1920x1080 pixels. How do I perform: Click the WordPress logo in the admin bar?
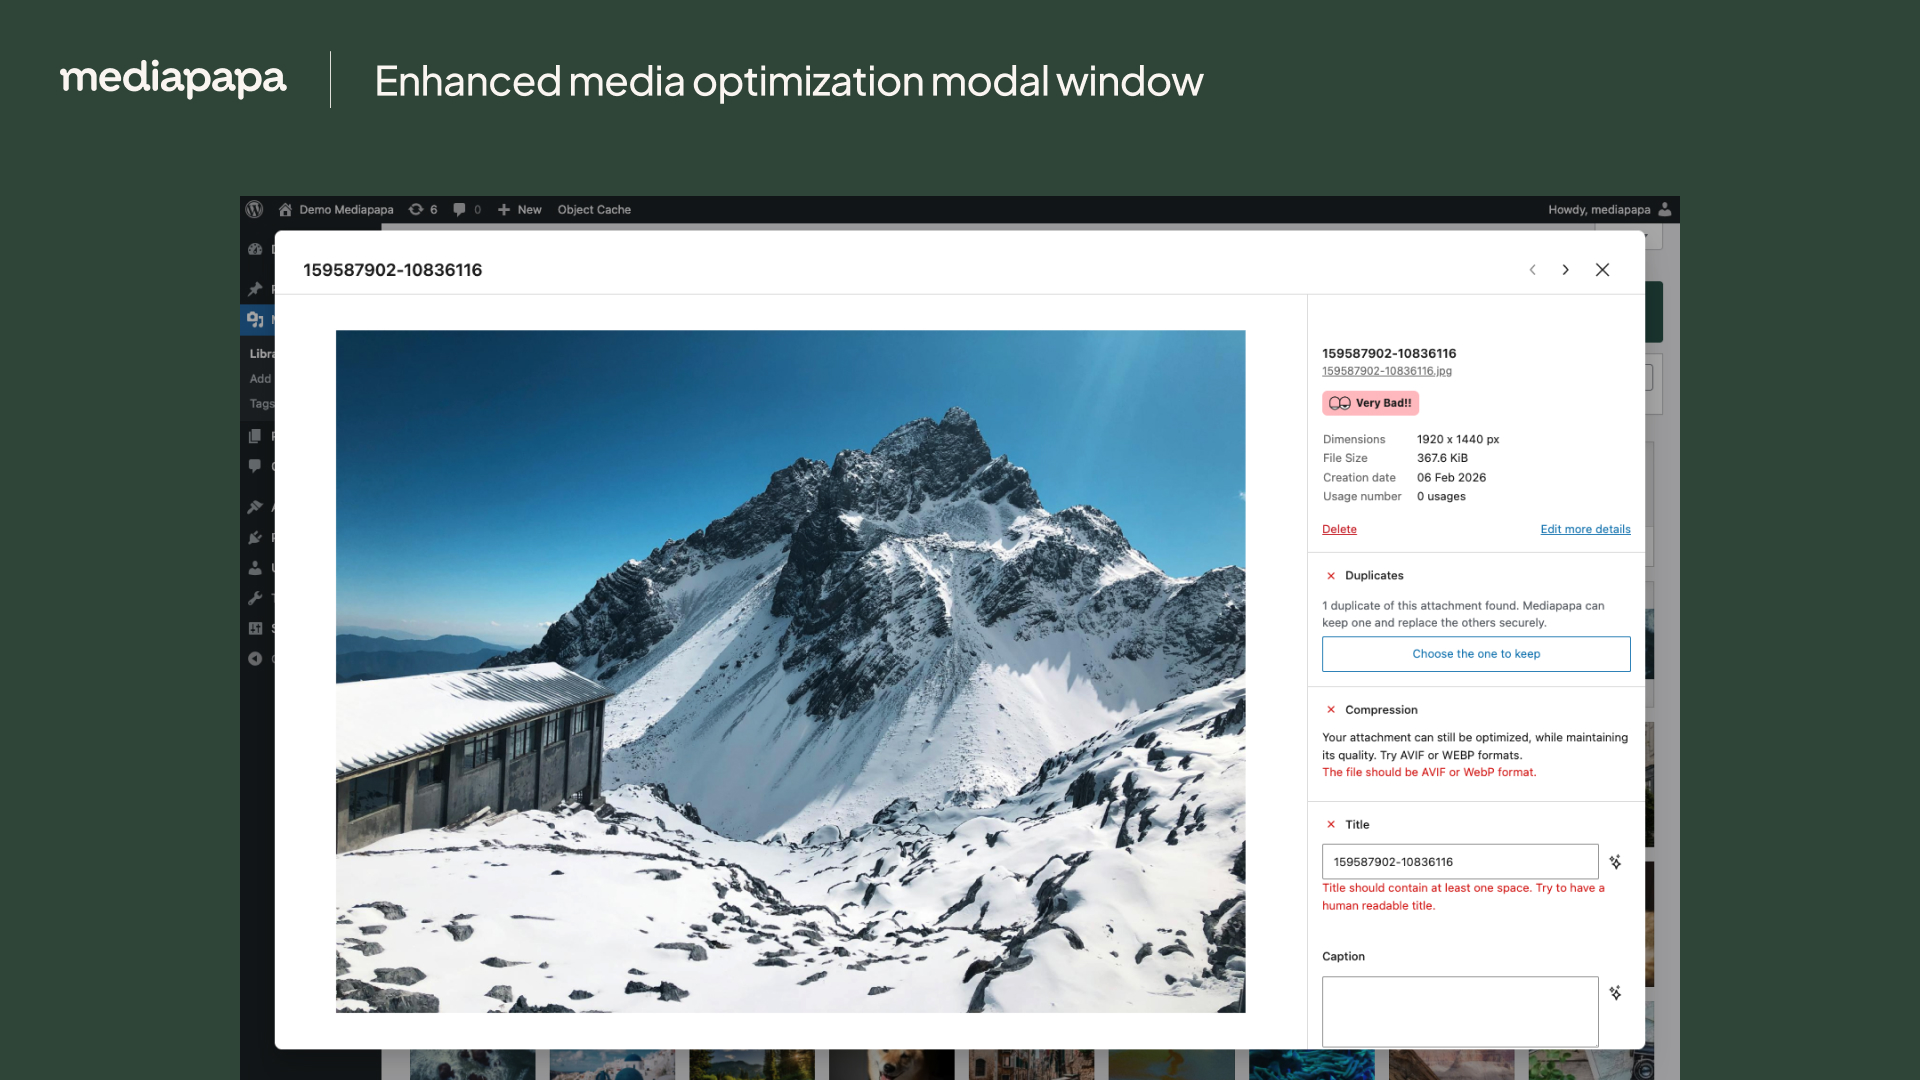click(255, 209)
